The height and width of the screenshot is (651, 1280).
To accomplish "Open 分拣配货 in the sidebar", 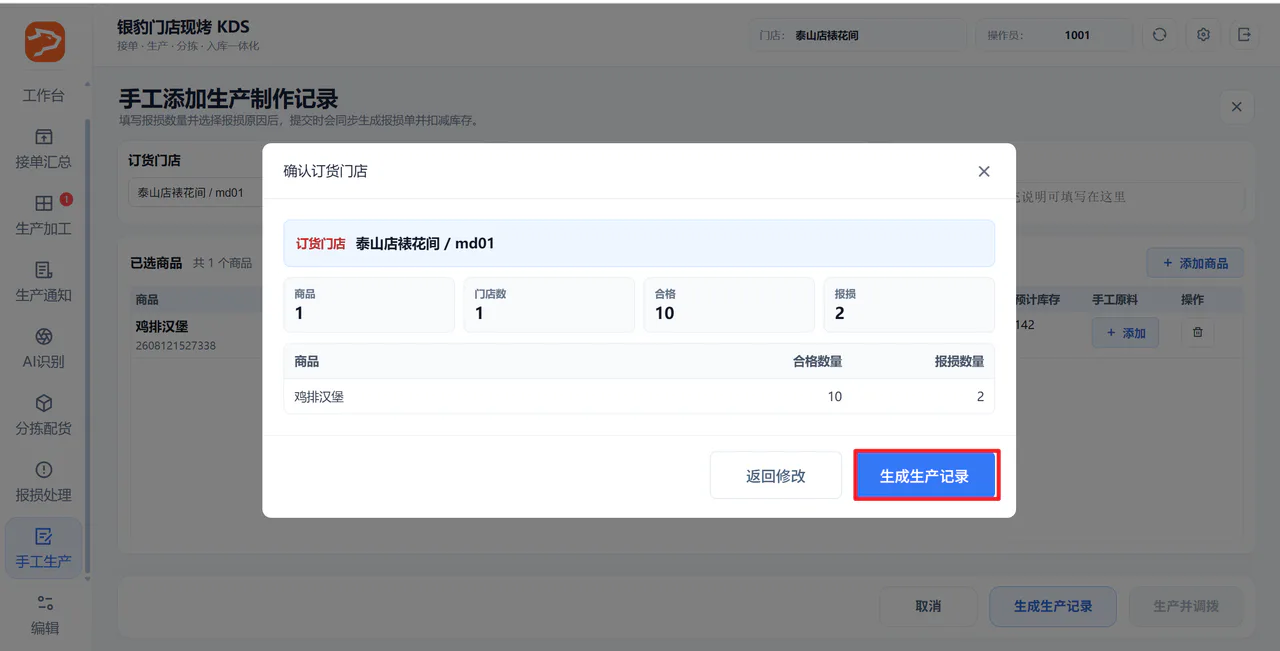I will [x=44, y=415].
